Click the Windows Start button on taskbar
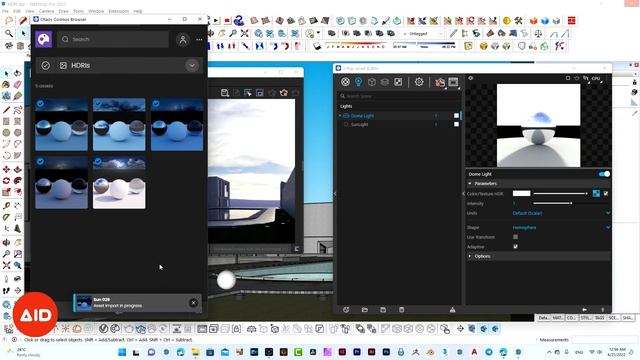Image resolution: width=640 pixels, height=360 pixels. tap(122, 352)
